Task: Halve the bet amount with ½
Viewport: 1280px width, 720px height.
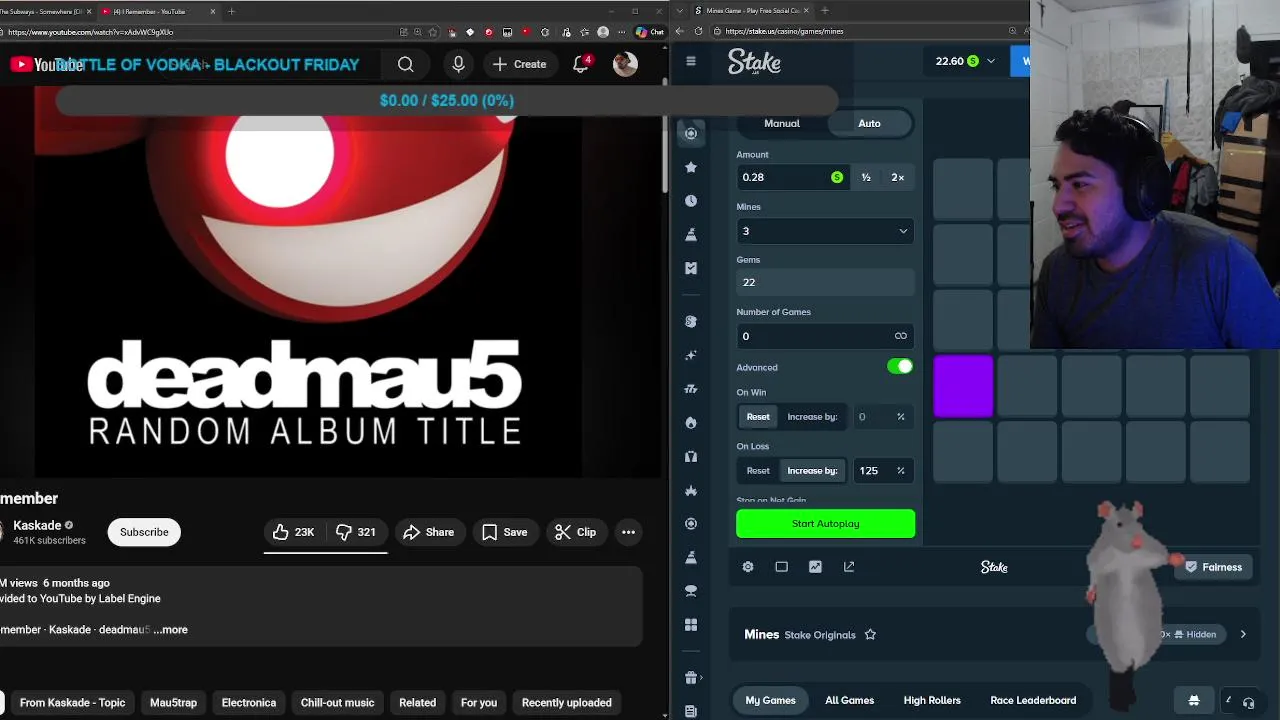Action: tap(866, 177)
